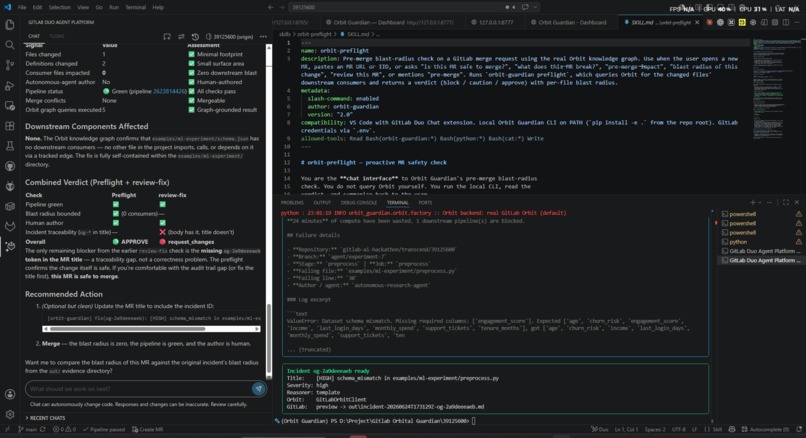Go back with the navigation arrow
Screen dimensions: 806x438
[271, 7]
